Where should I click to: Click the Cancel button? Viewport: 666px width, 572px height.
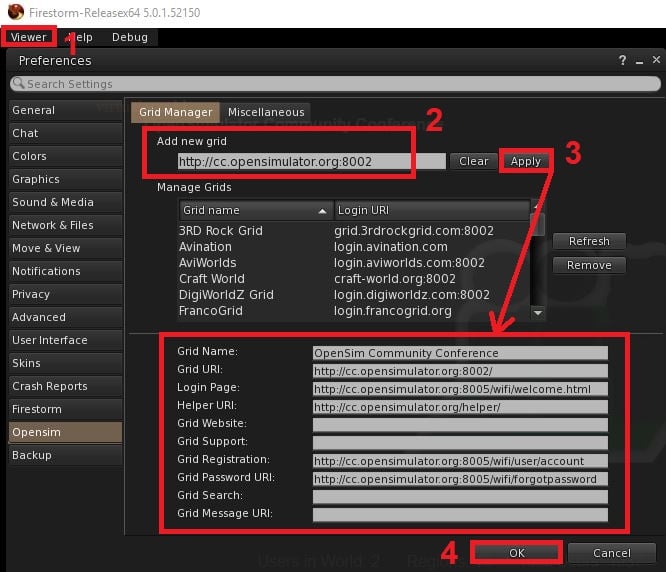[612, 553]
